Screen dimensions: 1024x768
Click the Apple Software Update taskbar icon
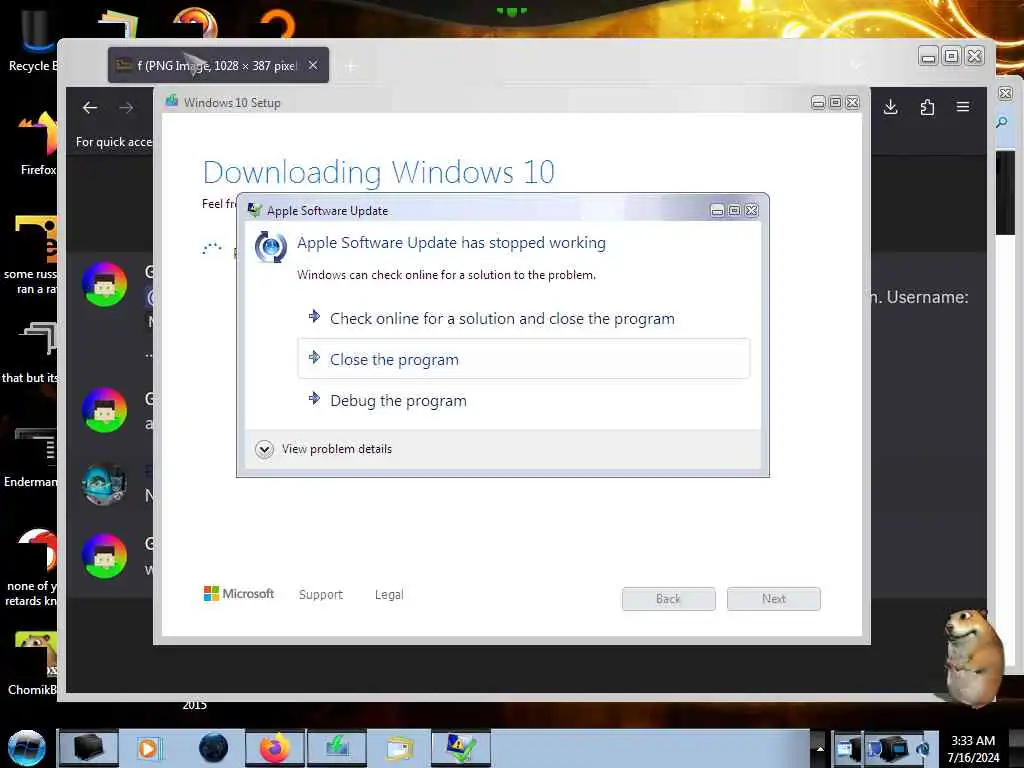pyautogui.click(x=460, y=748)
